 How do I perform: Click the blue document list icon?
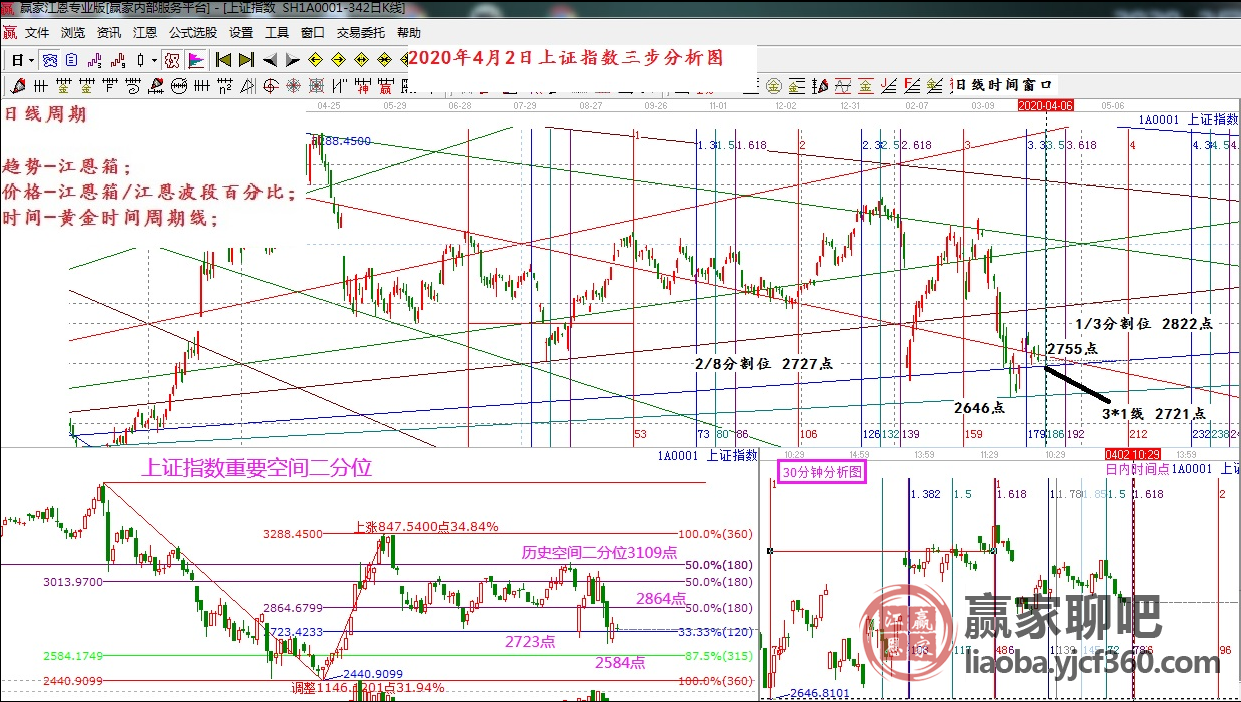click(71, 60)
